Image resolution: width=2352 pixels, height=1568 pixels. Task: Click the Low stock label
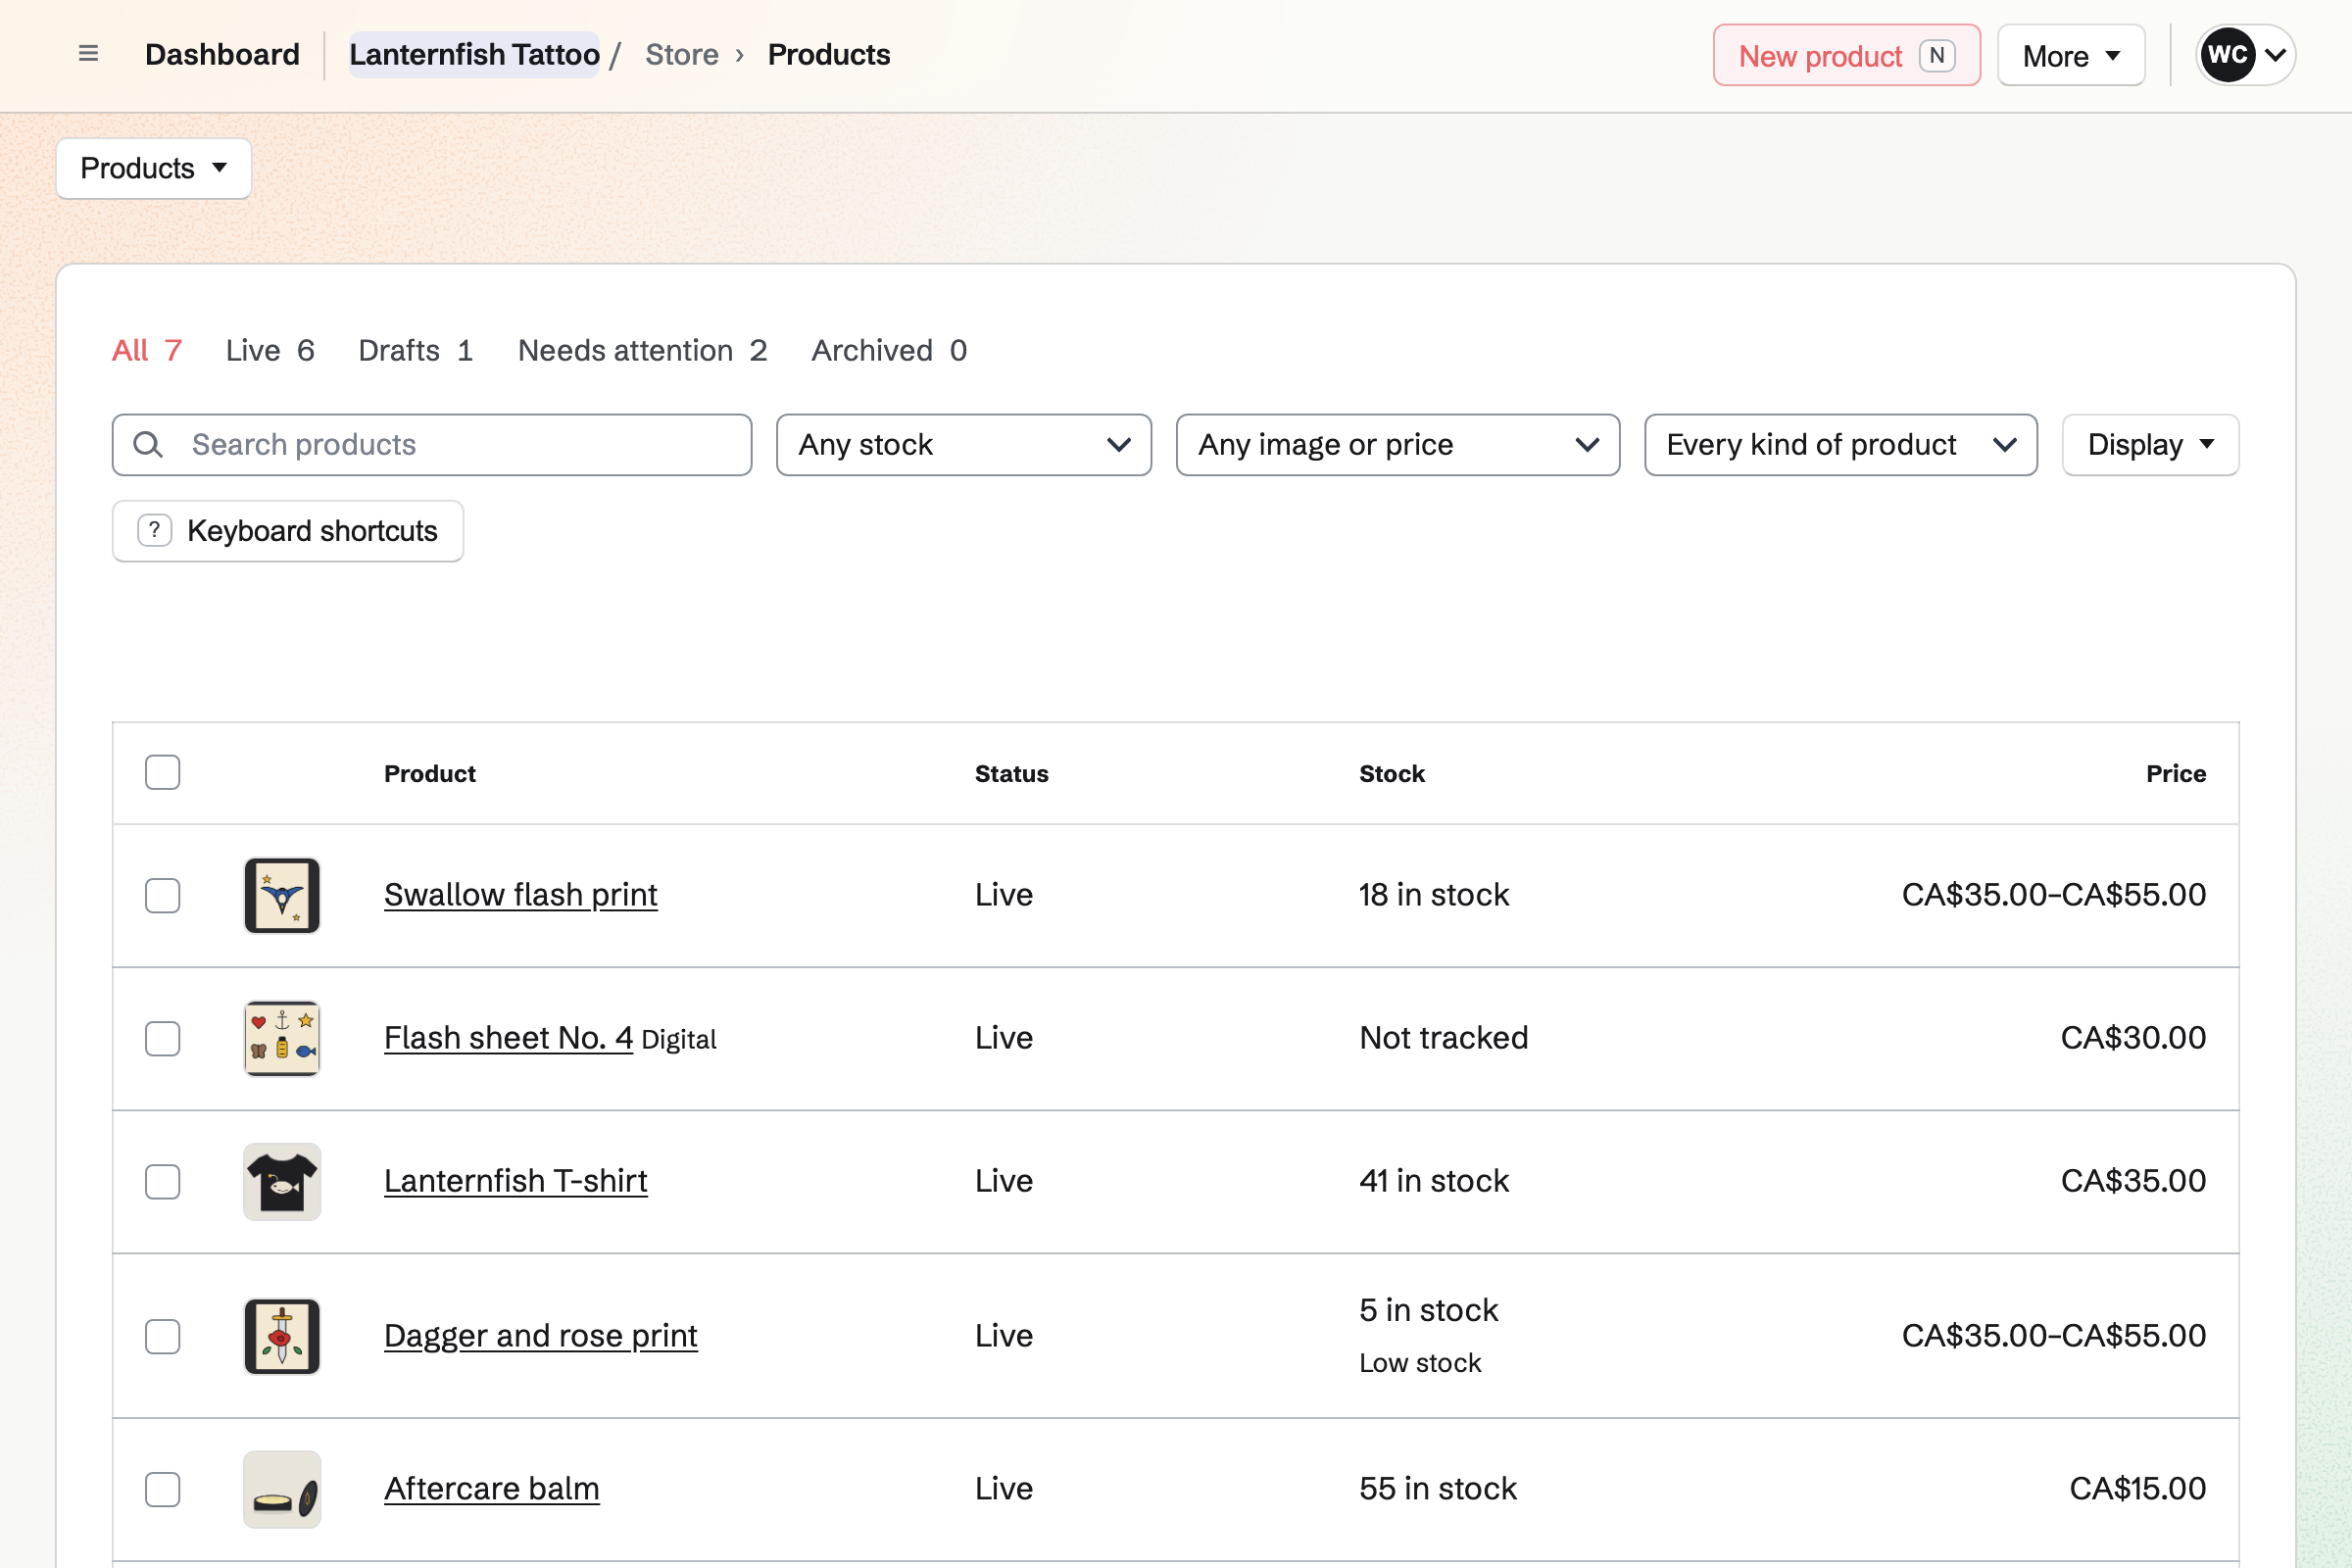(x=1420, y=1363)
